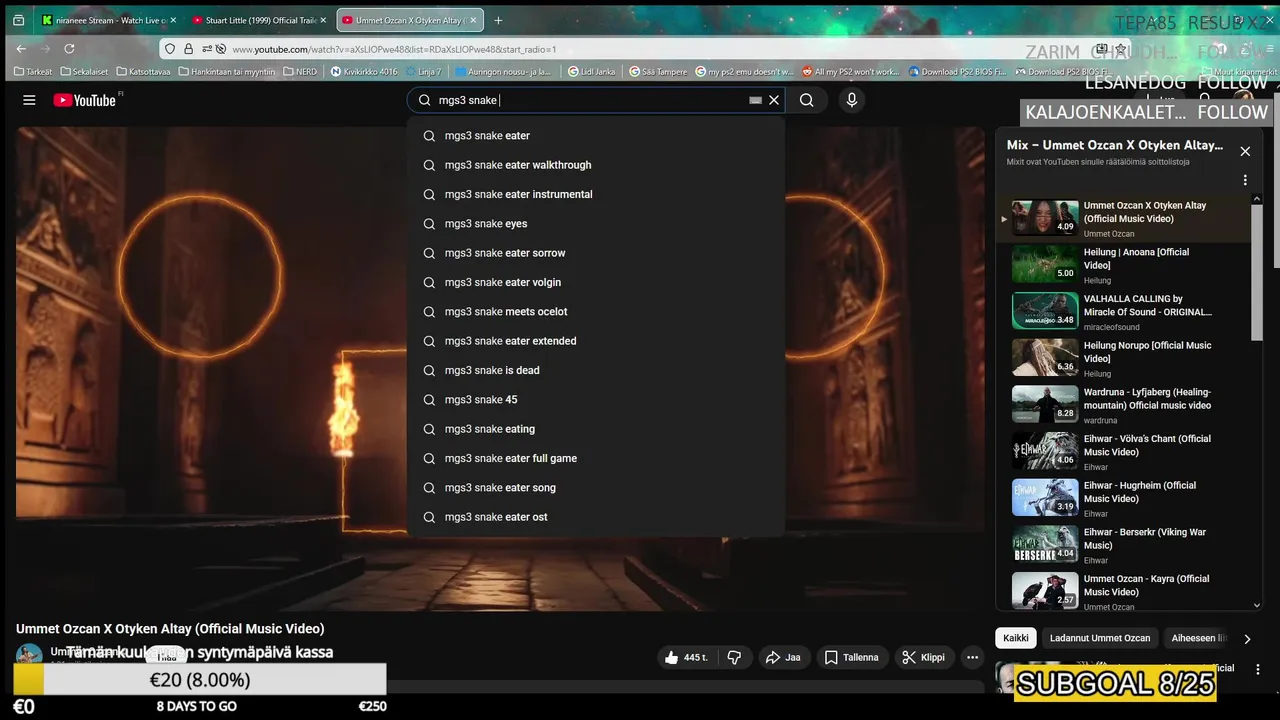
Task: Choose suggestion mgs3 snake meets ocelot
Action: (596, 312)
